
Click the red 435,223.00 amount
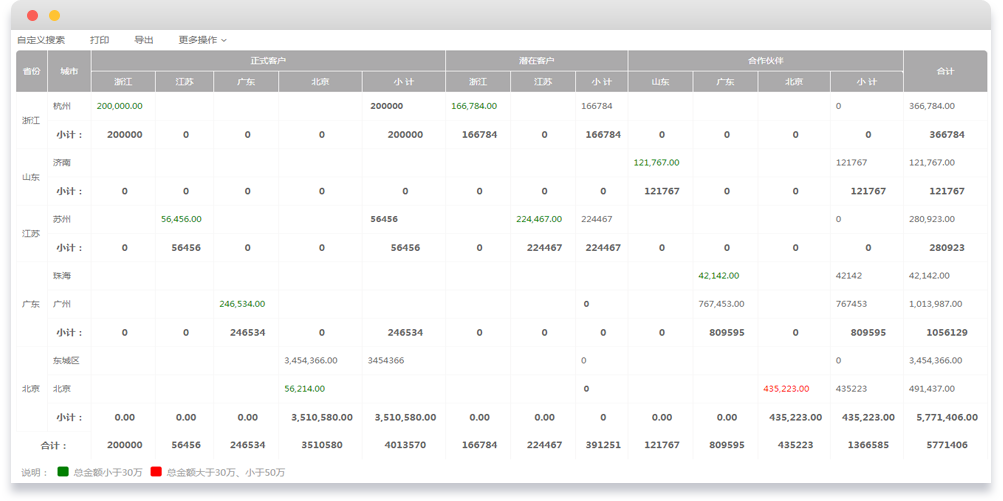pos(786,388)
